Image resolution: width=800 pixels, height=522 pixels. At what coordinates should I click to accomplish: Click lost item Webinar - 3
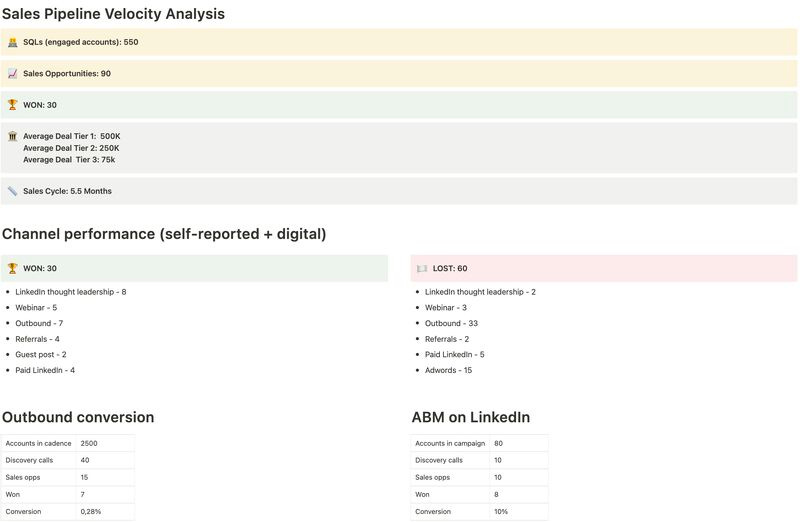446,308
